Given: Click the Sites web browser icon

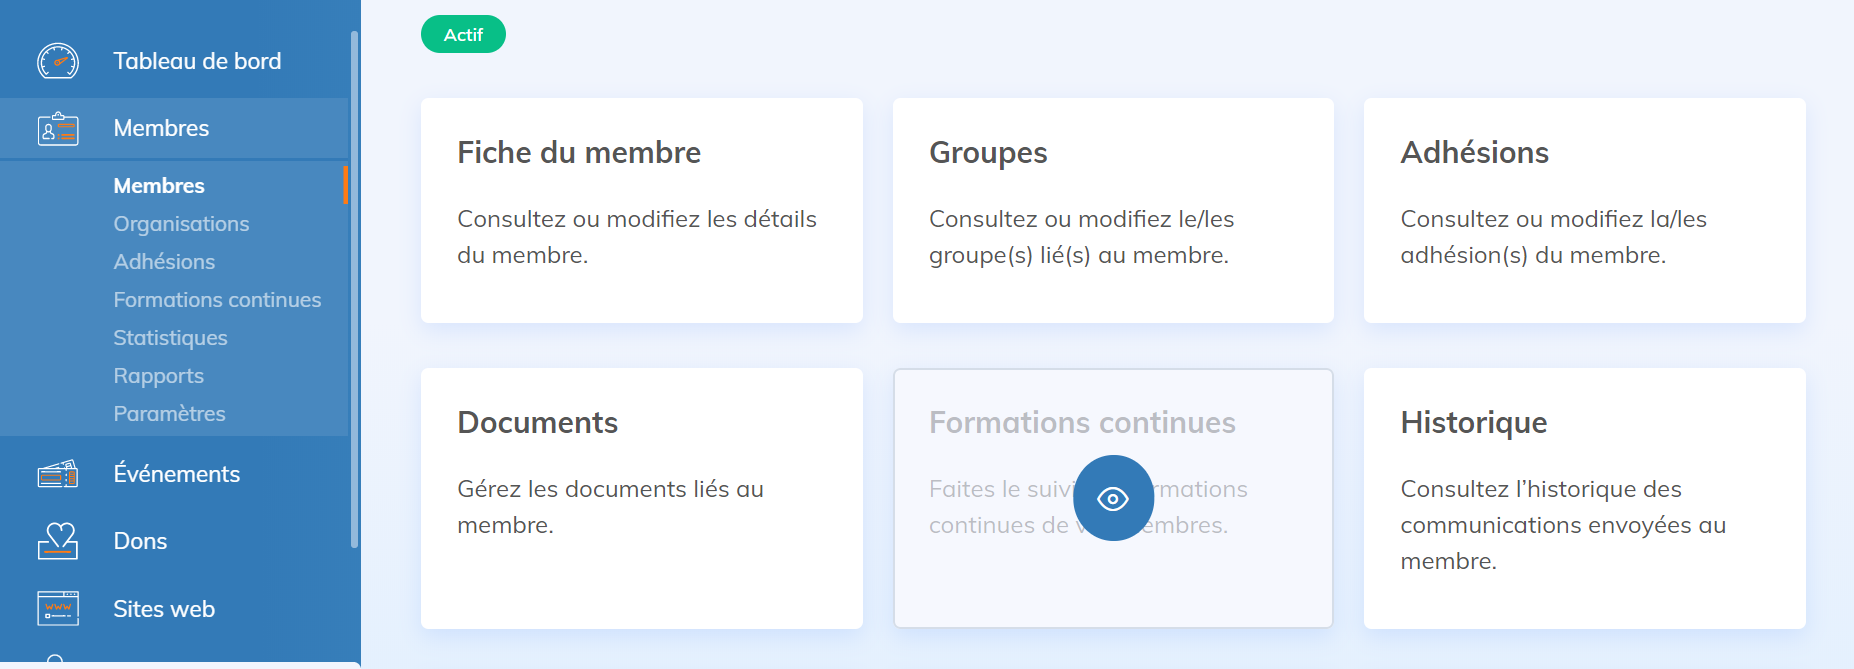Looking at the screenshot, I should click(x=58, y=608).
